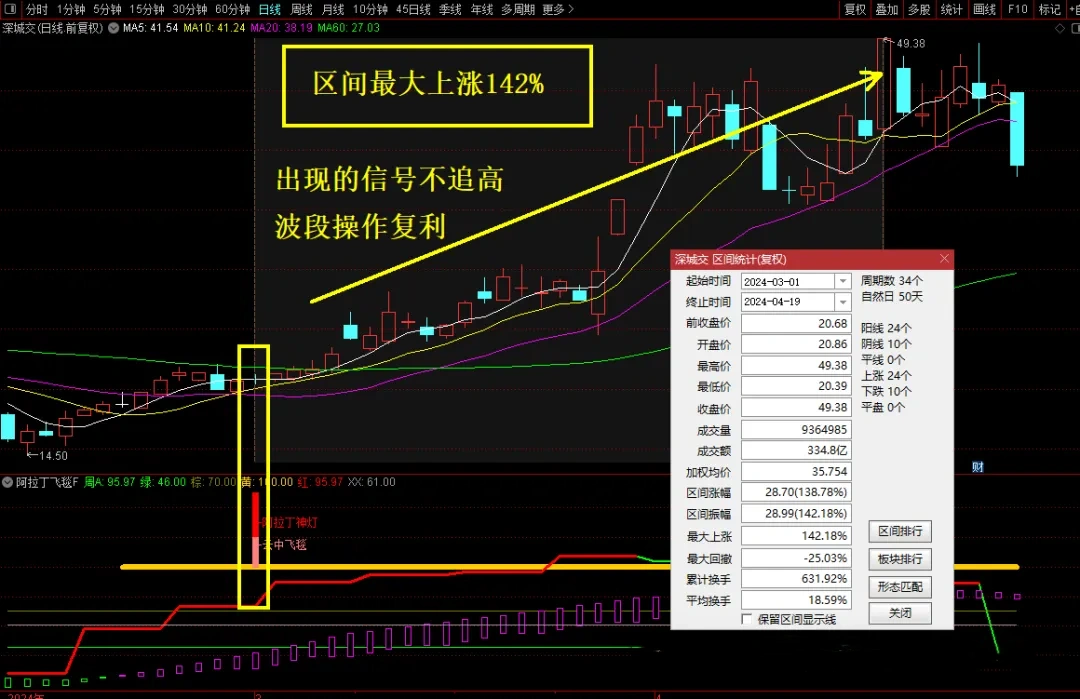1080x699 pixels.
Task: Expand the 终止时间 date dropdown
Action: click(x=843, y=302)
